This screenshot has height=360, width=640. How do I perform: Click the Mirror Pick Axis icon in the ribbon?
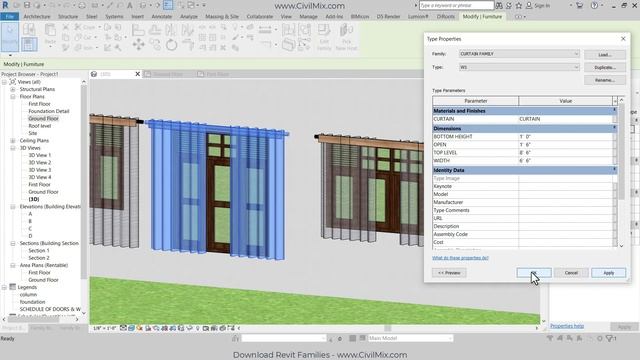(x=171, y=30)
